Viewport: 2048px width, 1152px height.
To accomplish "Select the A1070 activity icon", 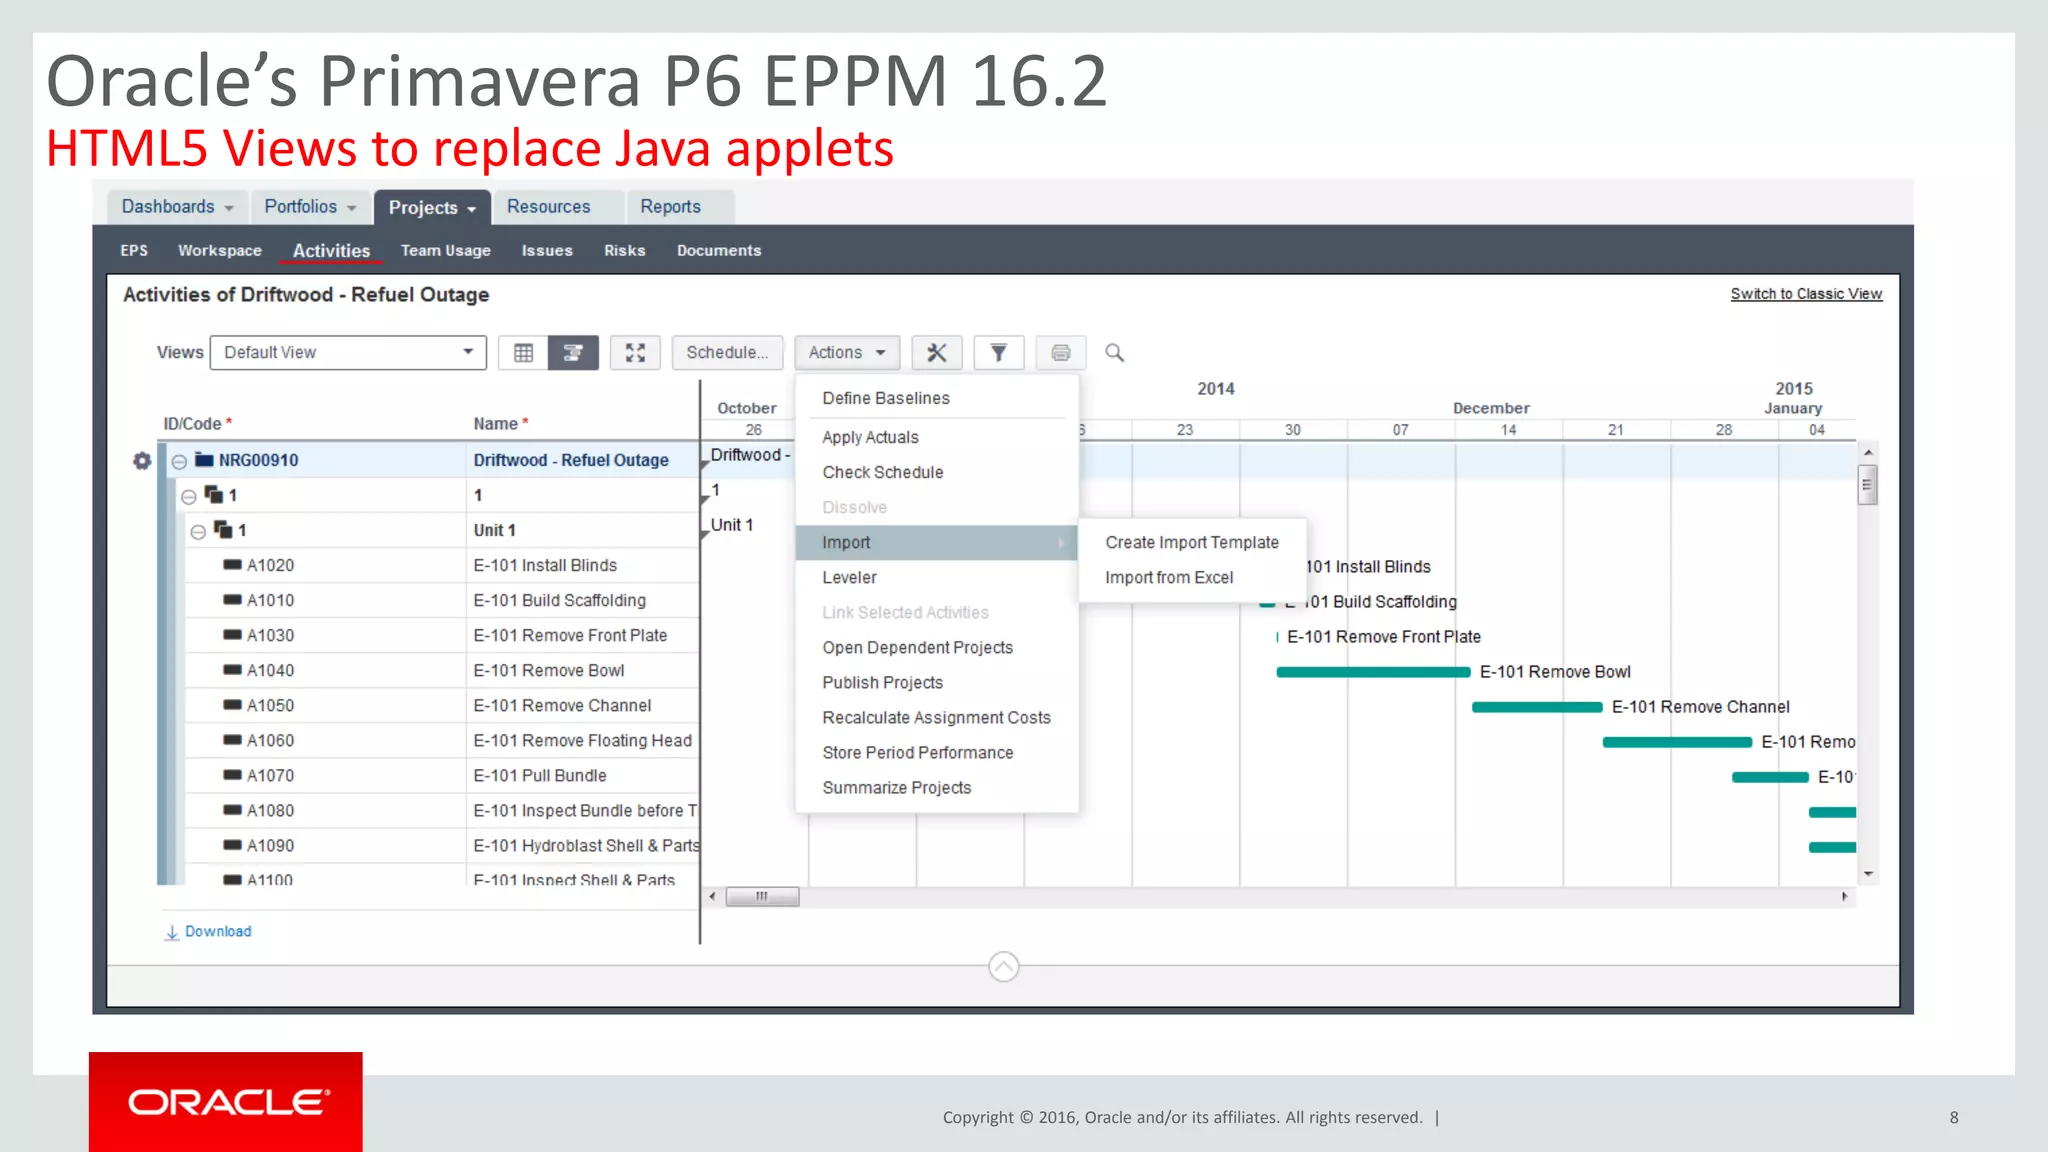I will (232, 775).
